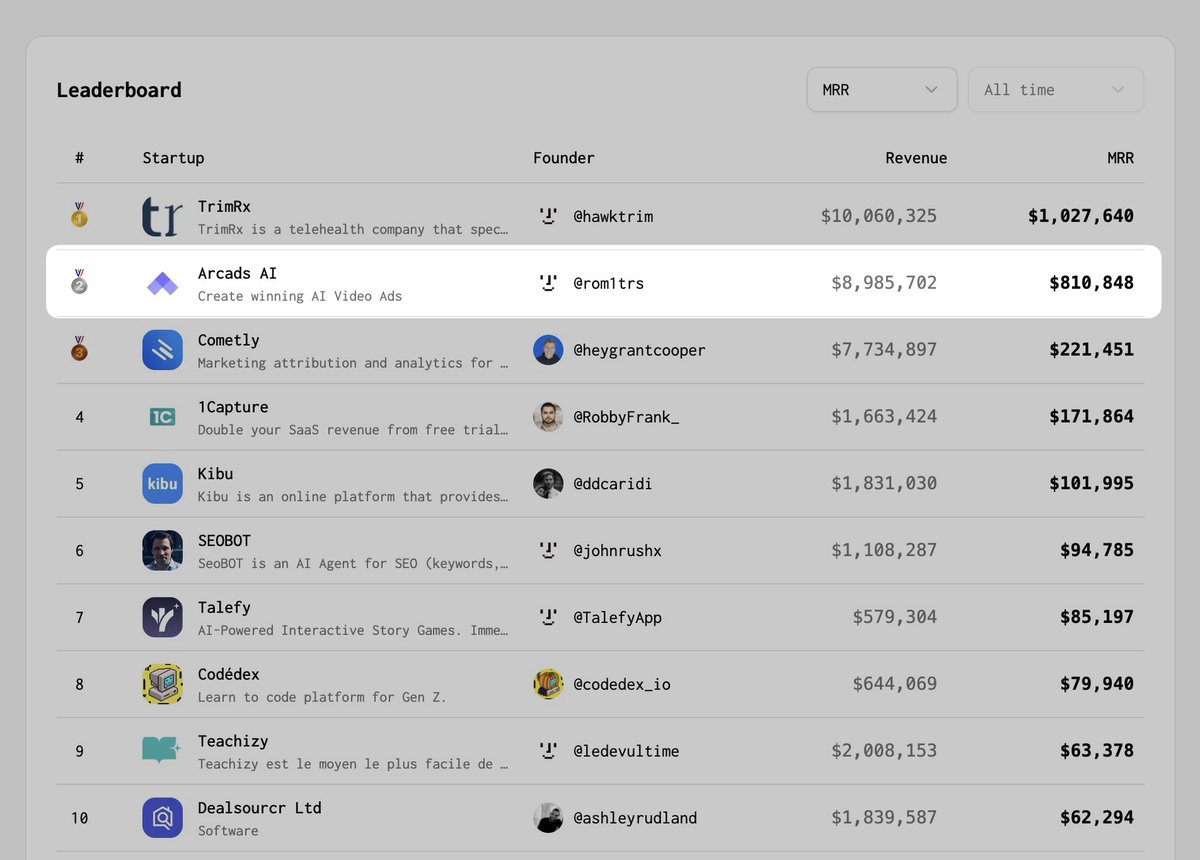Visit founder handle @TalefyApp
This screenshot has width=1200, height=860.
point(617,618)
